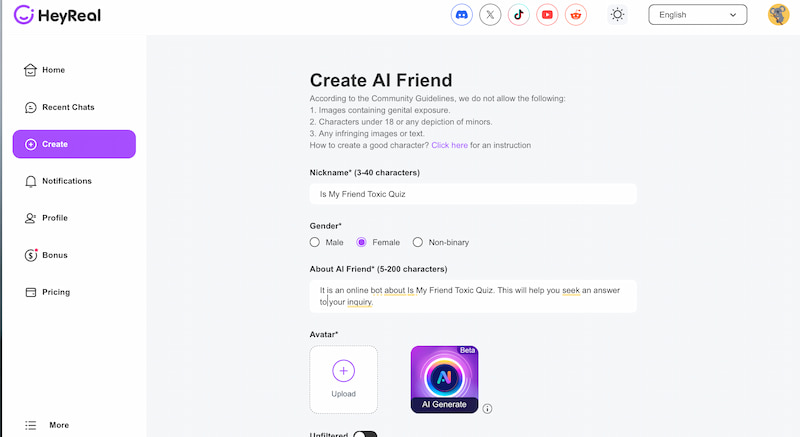Follow the 'Click here' instruction link
Screen dimensions: 800x437
click(x=449, y=145)
